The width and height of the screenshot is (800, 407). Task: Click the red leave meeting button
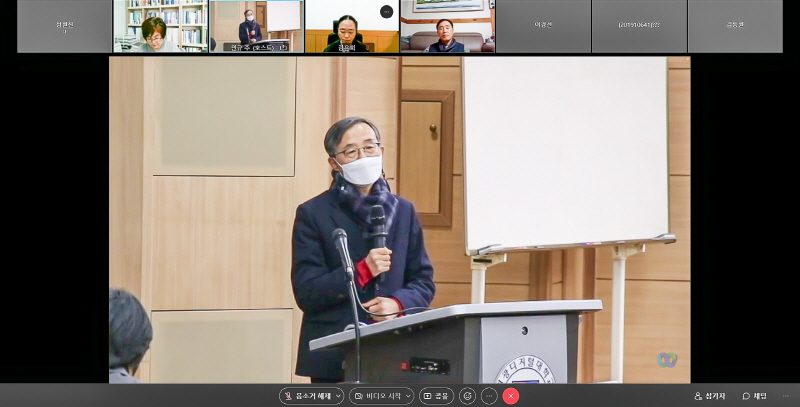coord(511,396)
